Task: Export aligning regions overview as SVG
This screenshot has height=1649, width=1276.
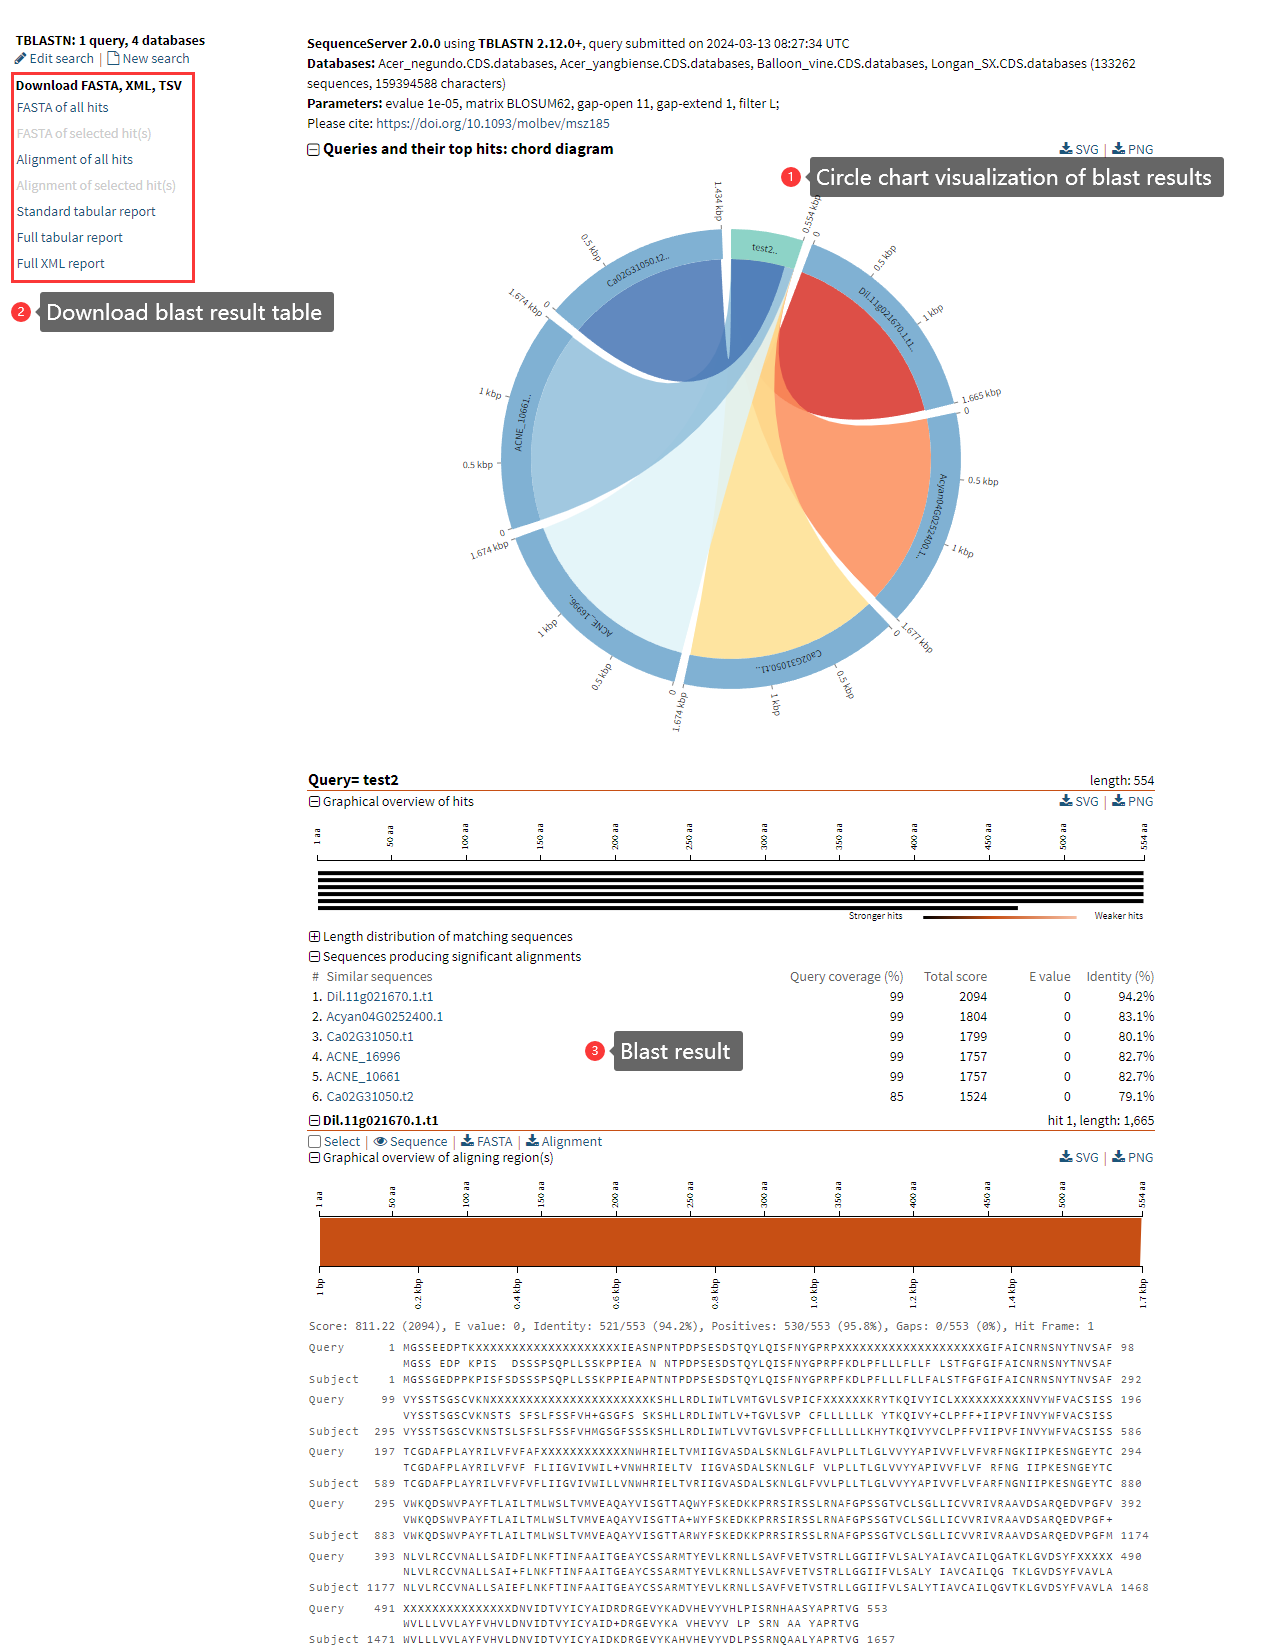Action: click(x=1078, y=1157)
